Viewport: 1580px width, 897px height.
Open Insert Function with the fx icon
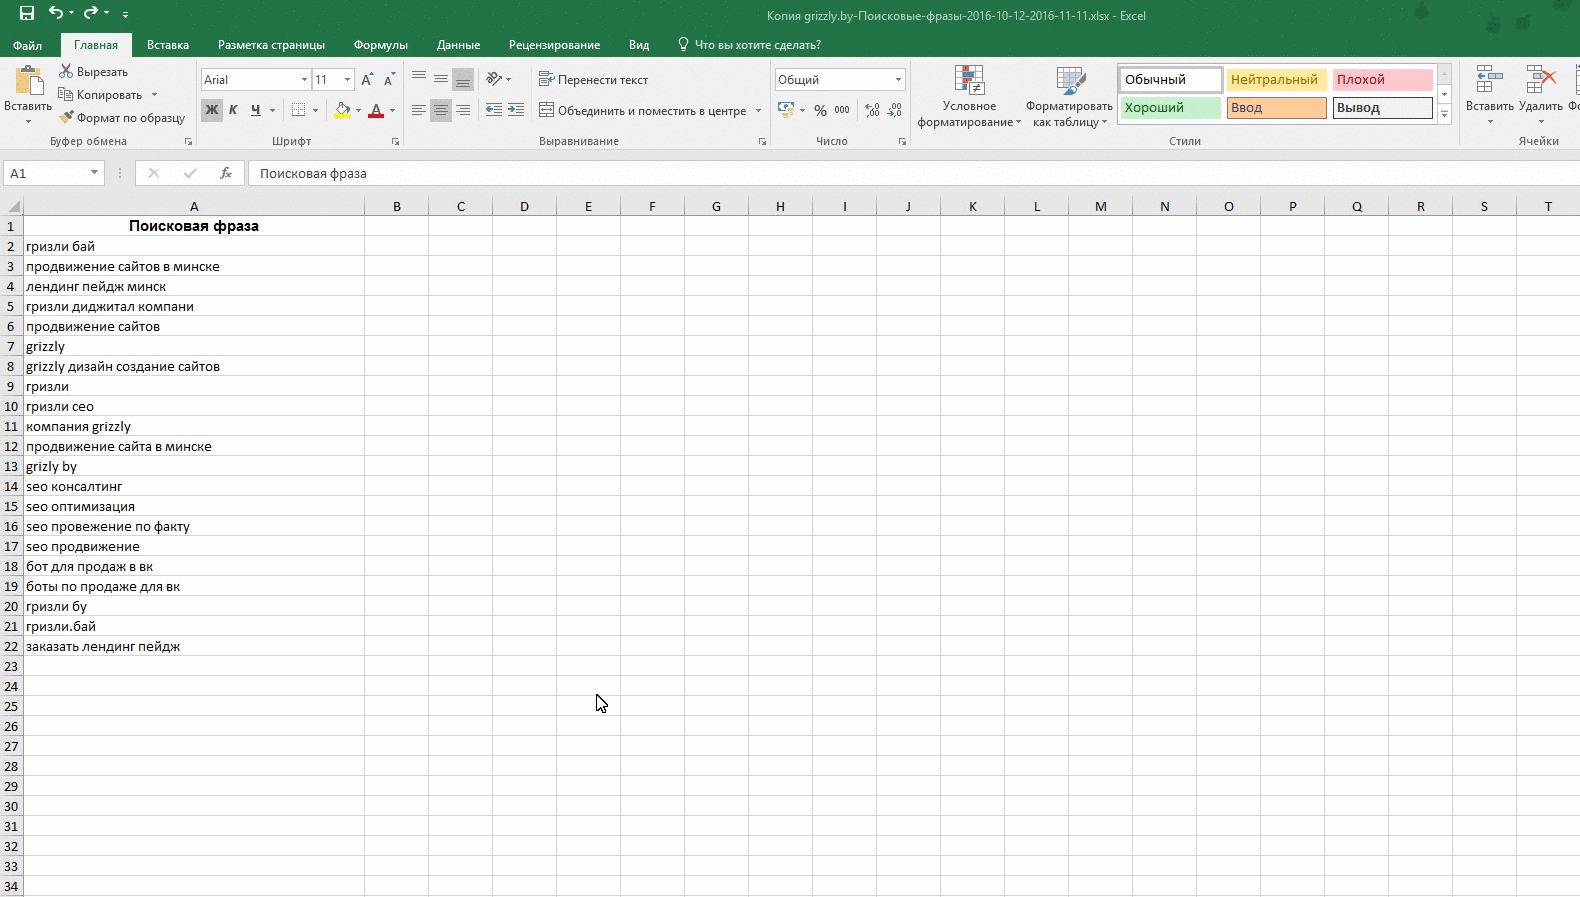[x=226, y=173]
